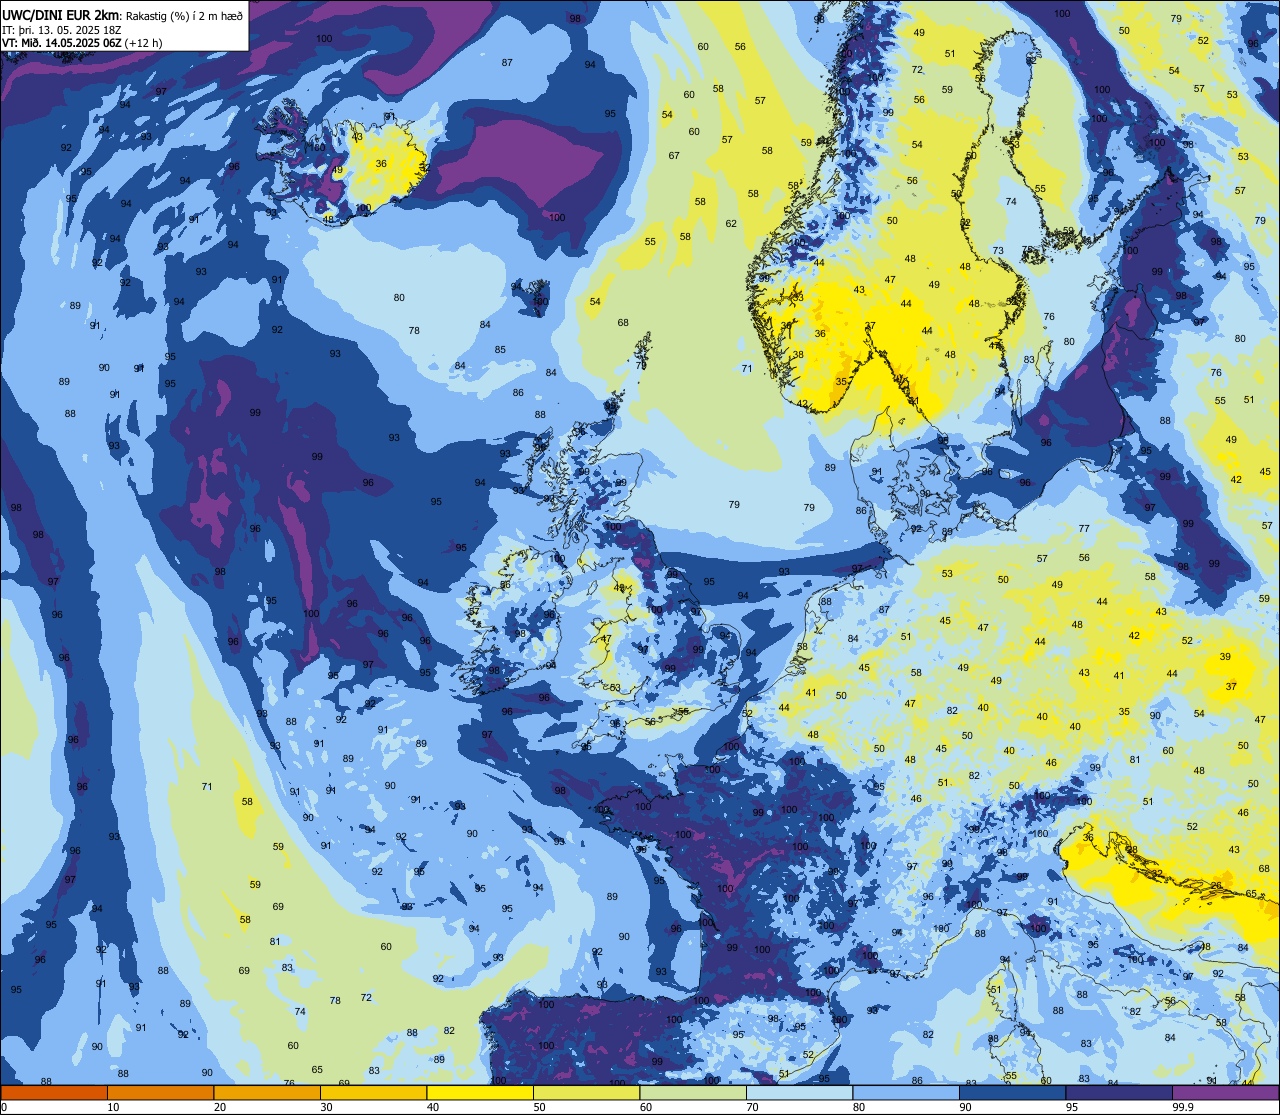
Task: Click the light blue 80–90 legend swatch
Action: 906,1093
